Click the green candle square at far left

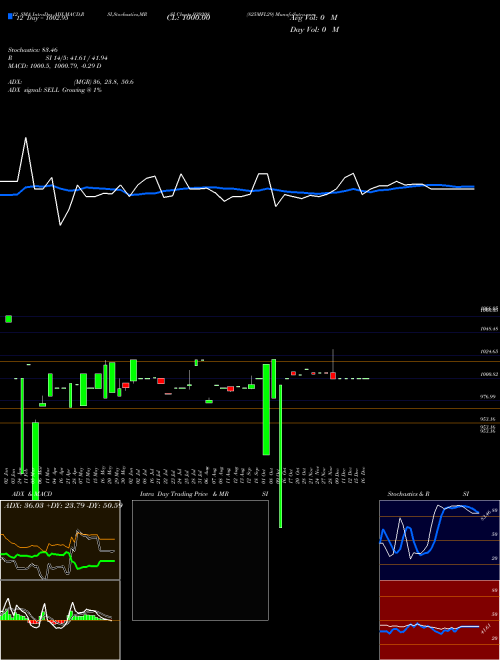(x=8, y=319)
